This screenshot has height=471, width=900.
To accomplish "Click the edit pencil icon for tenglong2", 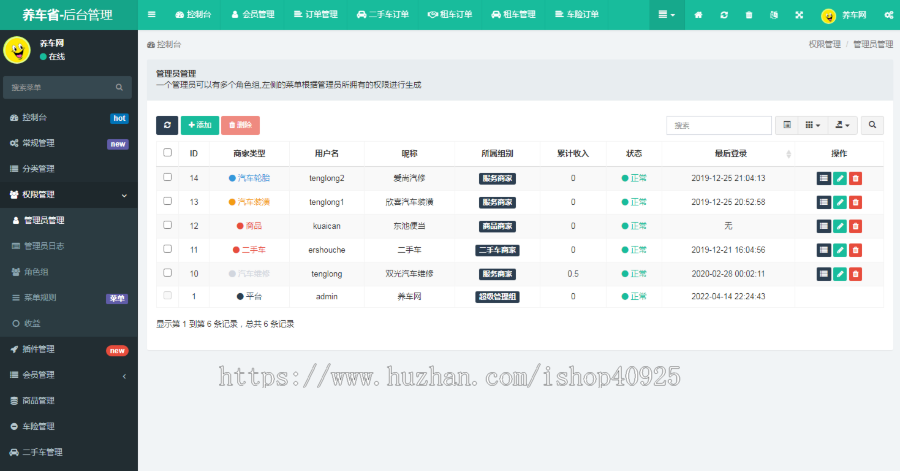I will point(840,178).
